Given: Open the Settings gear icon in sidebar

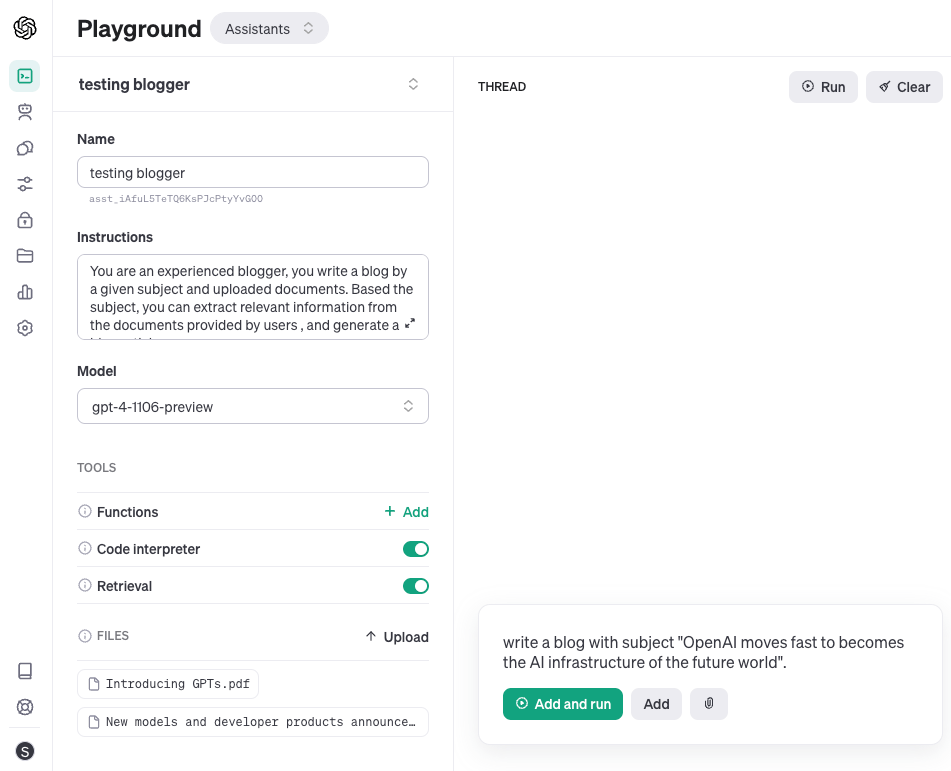Looking at the screenshot, I should (25, 328).
